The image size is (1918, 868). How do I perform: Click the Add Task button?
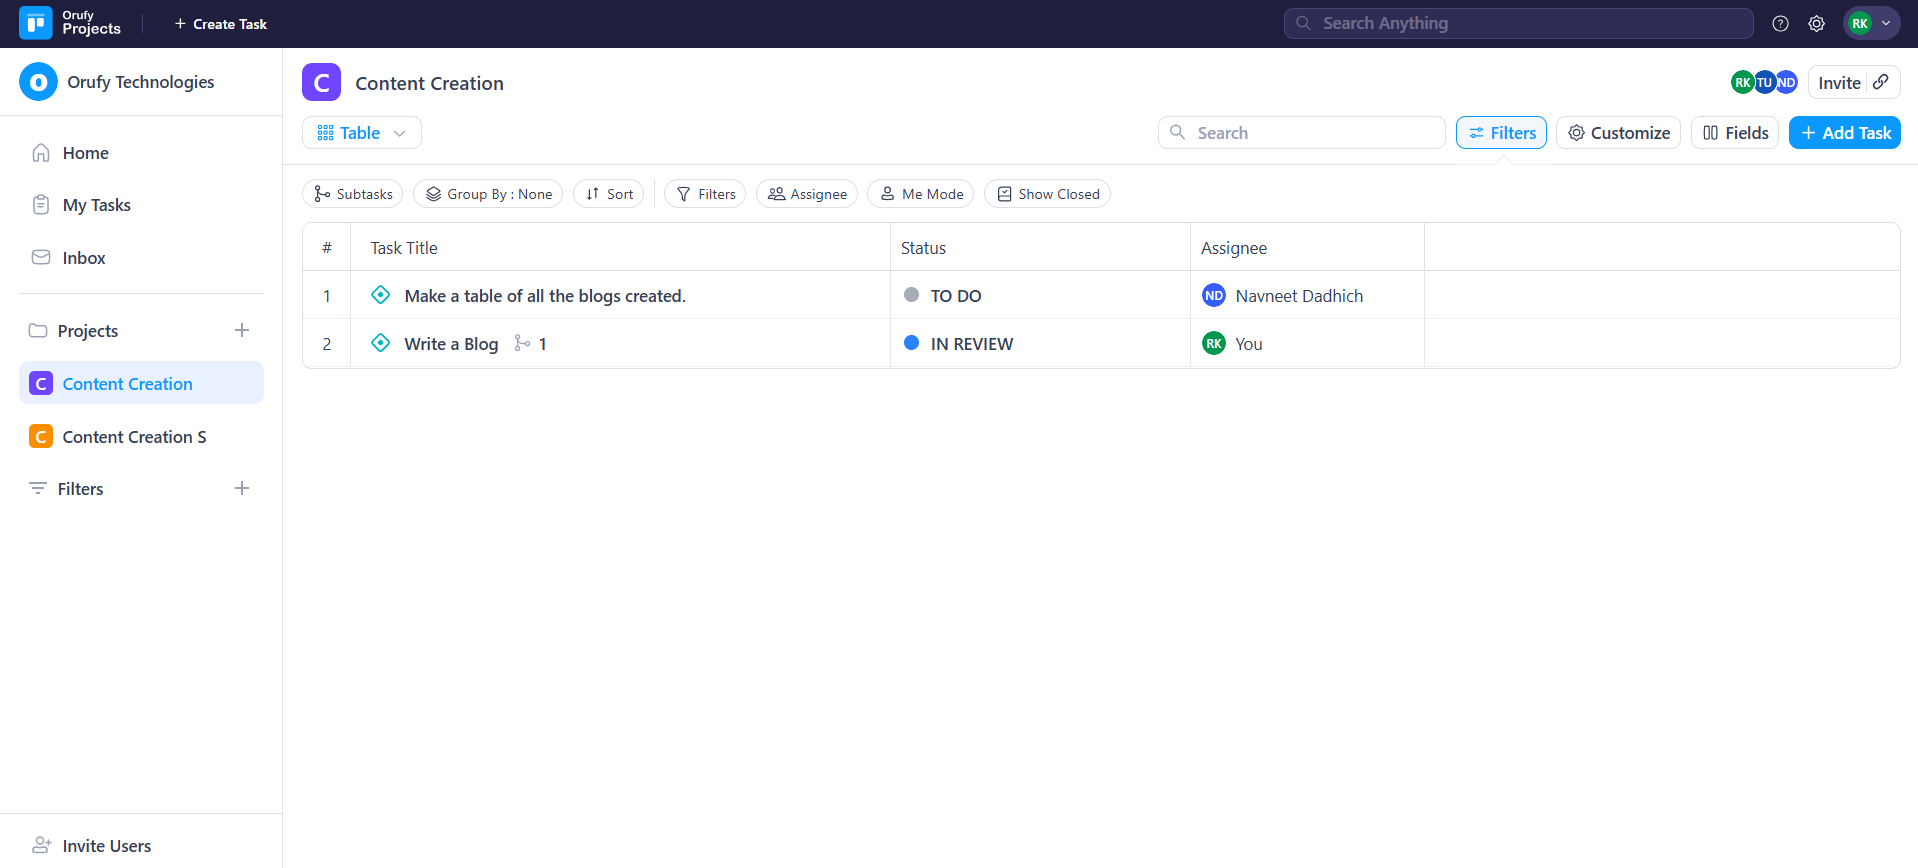1844,133
